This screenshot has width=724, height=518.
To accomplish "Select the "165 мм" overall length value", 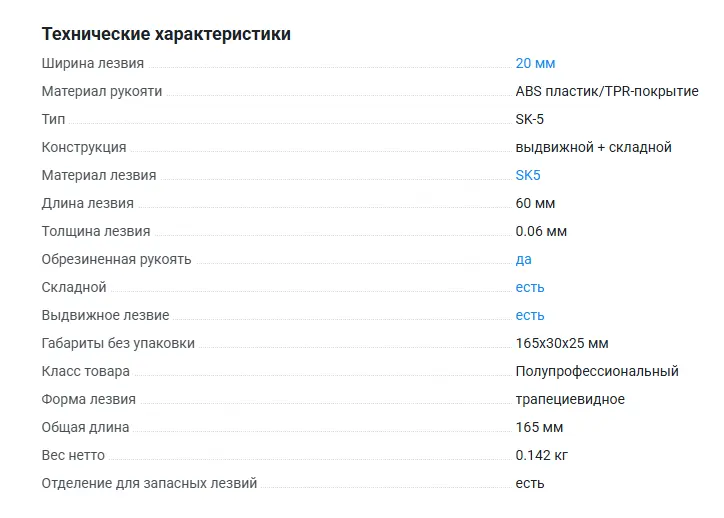I will tap(539, 427).
